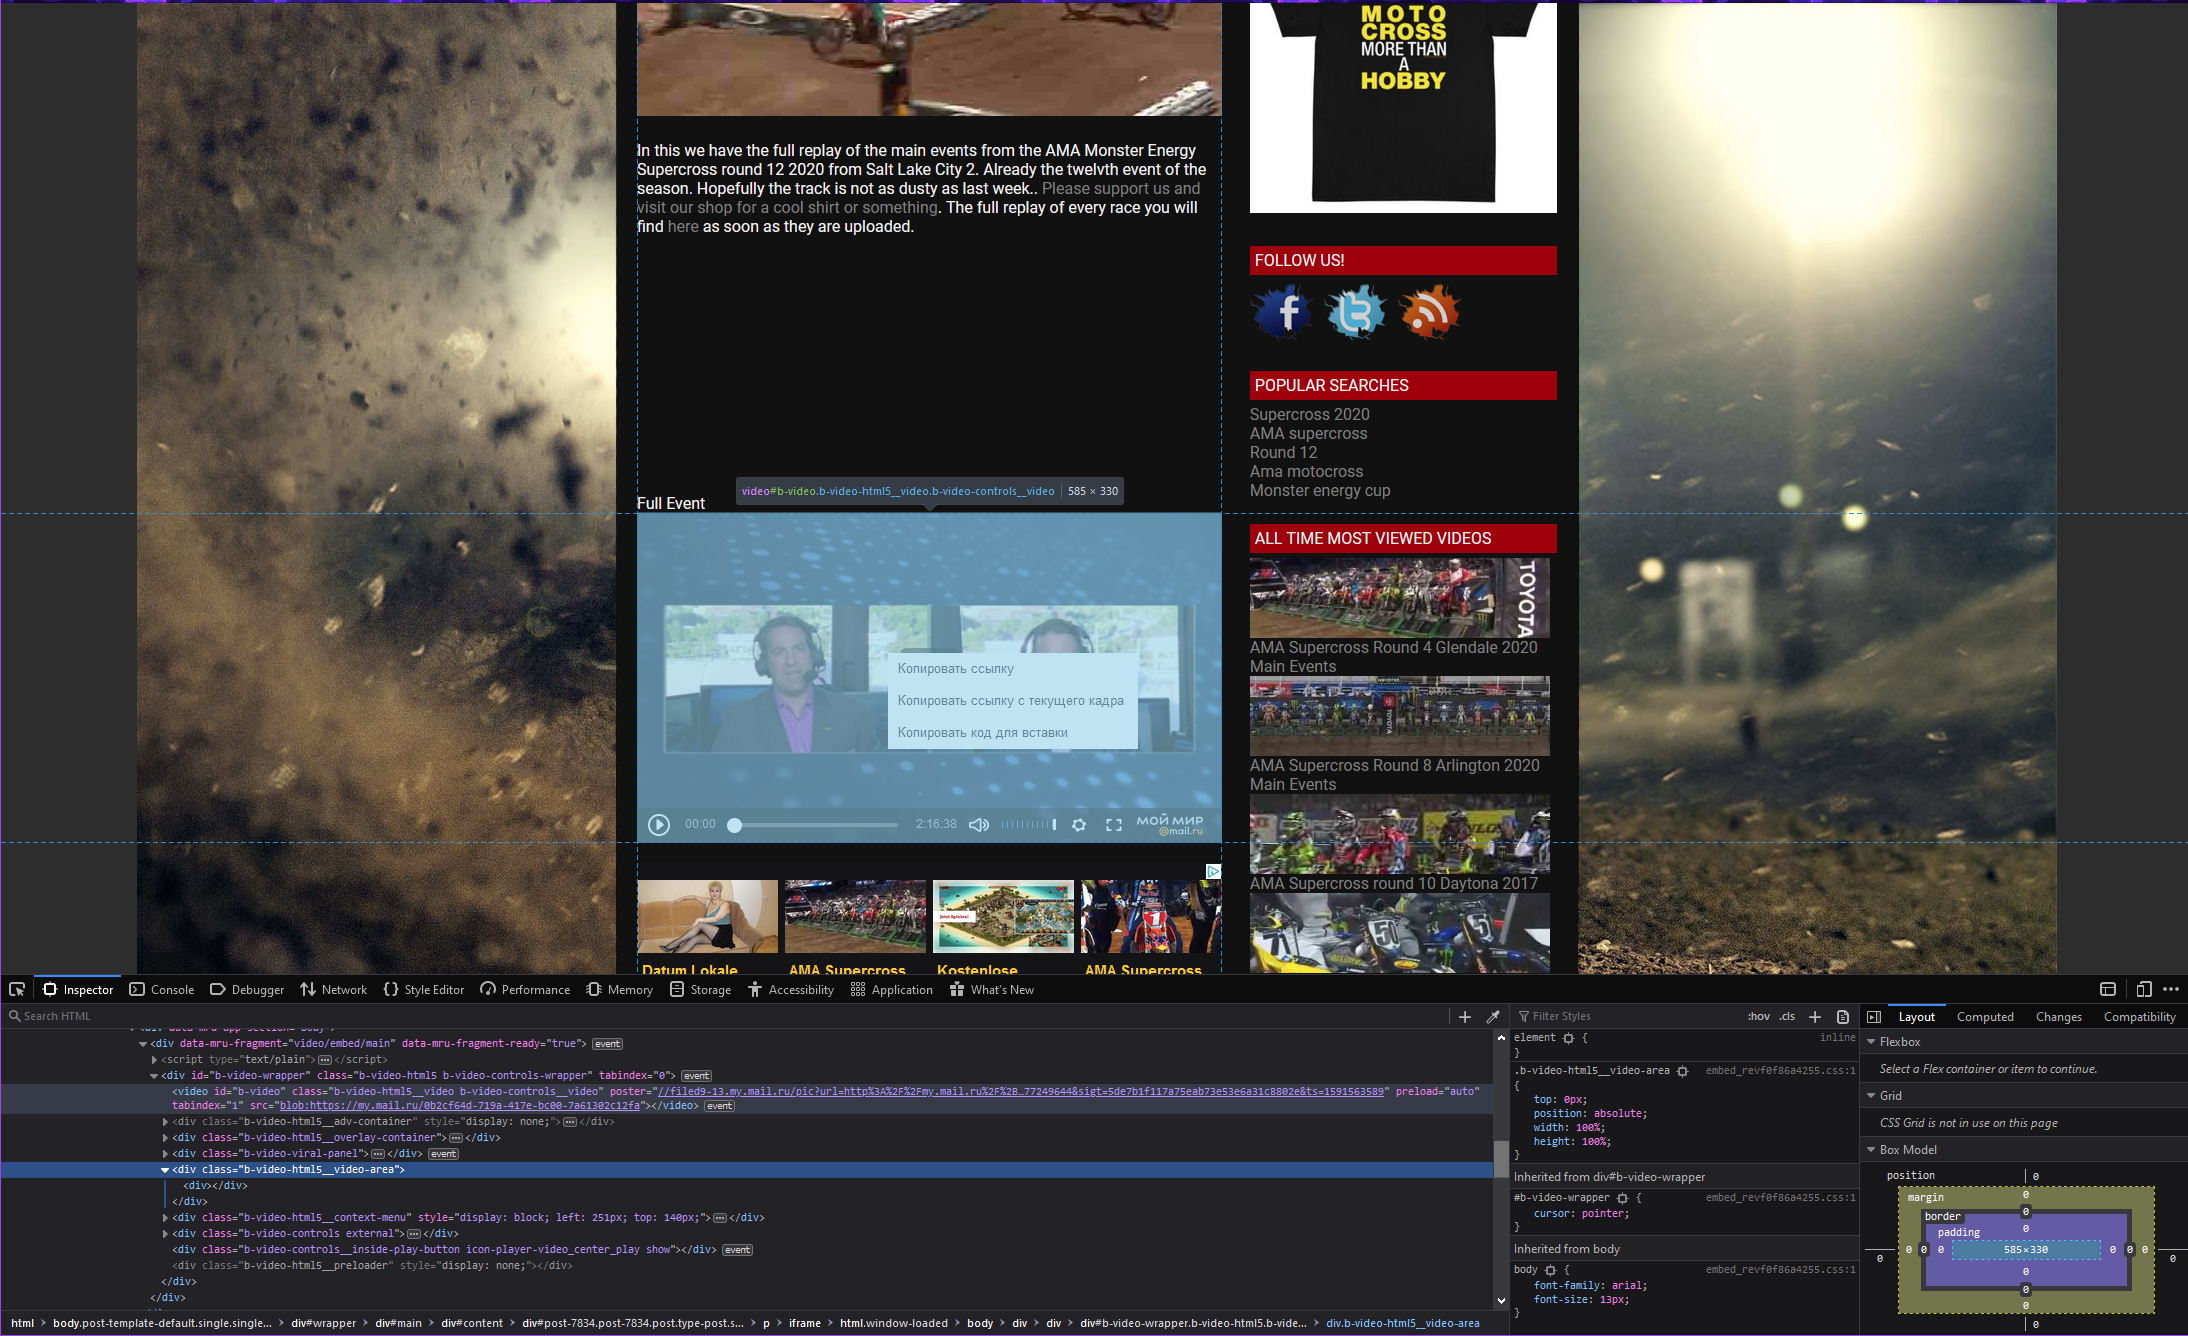The image size is (2188, 1336).
Task: Open the Twitter follow icon
Action: point(1356,312)
